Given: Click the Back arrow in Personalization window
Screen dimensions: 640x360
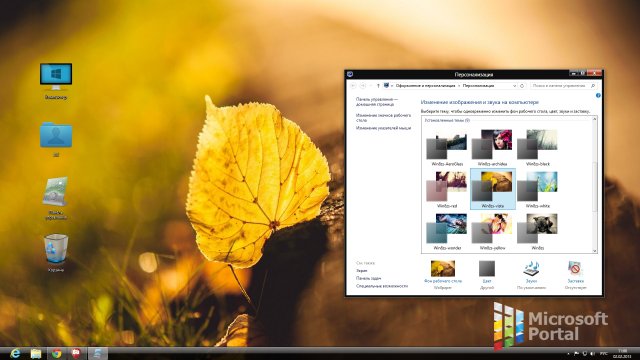Looking at the screenshot, I should coord(353,86).
